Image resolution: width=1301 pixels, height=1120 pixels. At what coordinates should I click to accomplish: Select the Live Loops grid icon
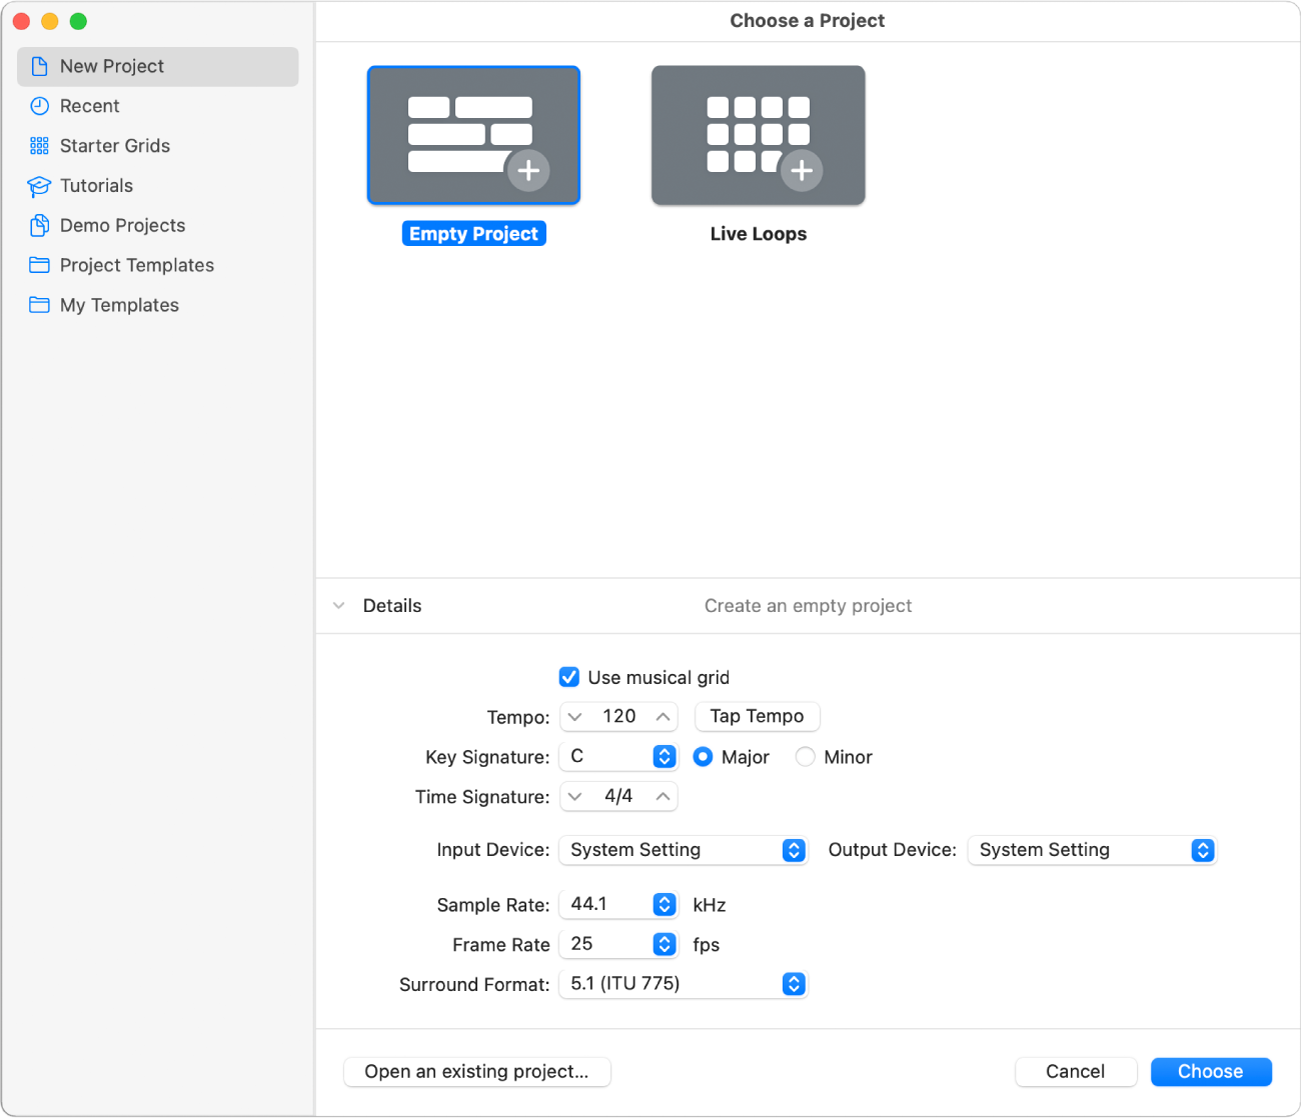point(758,135)
